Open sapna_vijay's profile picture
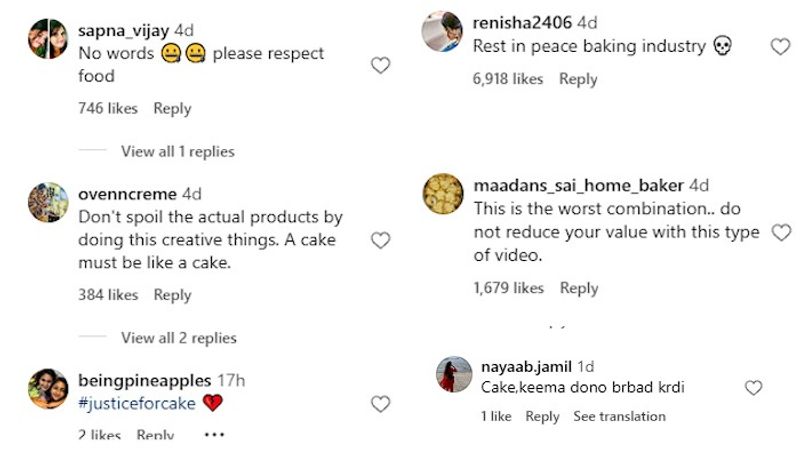 [47, 39]
